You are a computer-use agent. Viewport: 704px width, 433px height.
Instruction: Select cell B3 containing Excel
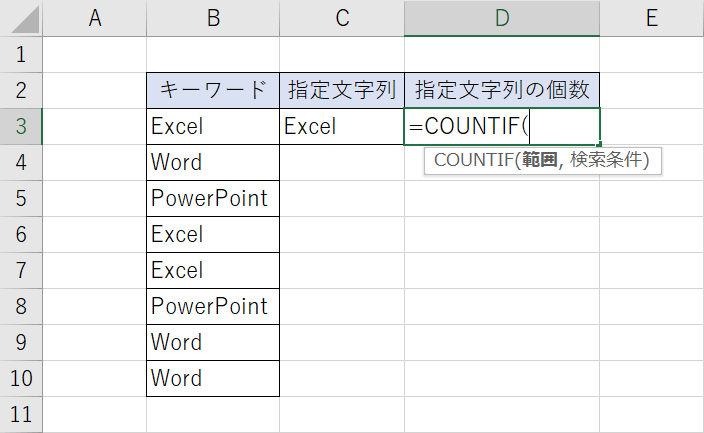click(213, 126)
